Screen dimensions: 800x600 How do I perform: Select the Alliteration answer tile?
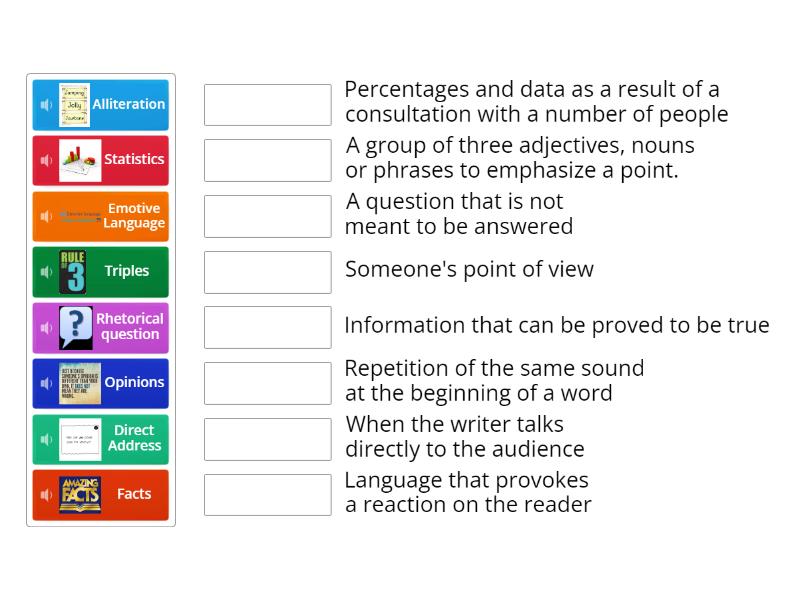pyautogui.click(x=128, y=105)
